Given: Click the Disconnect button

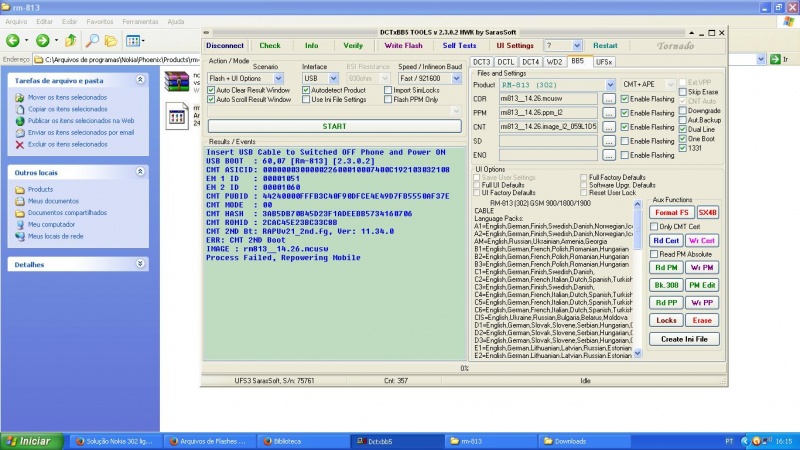Looking at the screenshot, I should 225,45.
